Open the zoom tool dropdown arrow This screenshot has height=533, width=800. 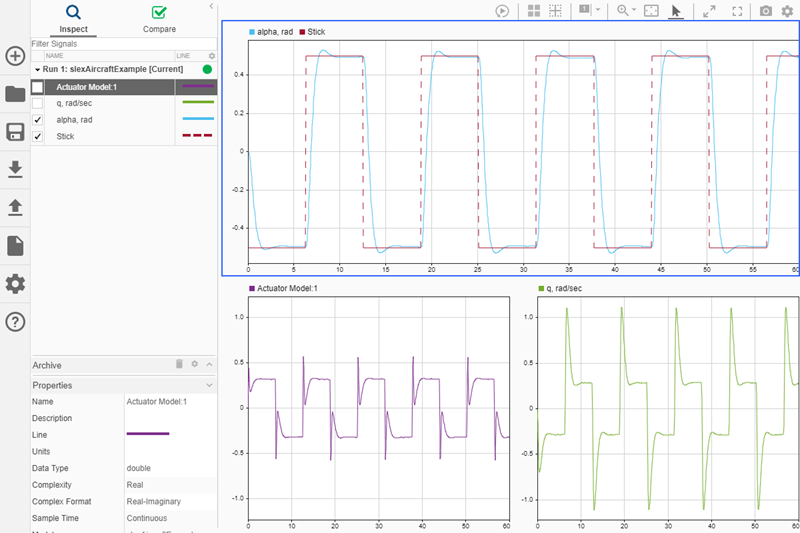(634, 10)
